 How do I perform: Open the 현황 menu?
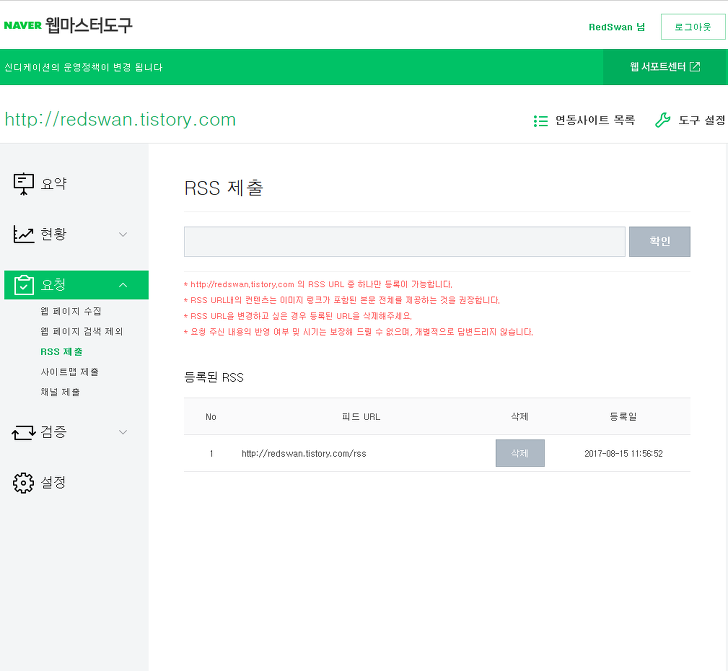point(54,234)
